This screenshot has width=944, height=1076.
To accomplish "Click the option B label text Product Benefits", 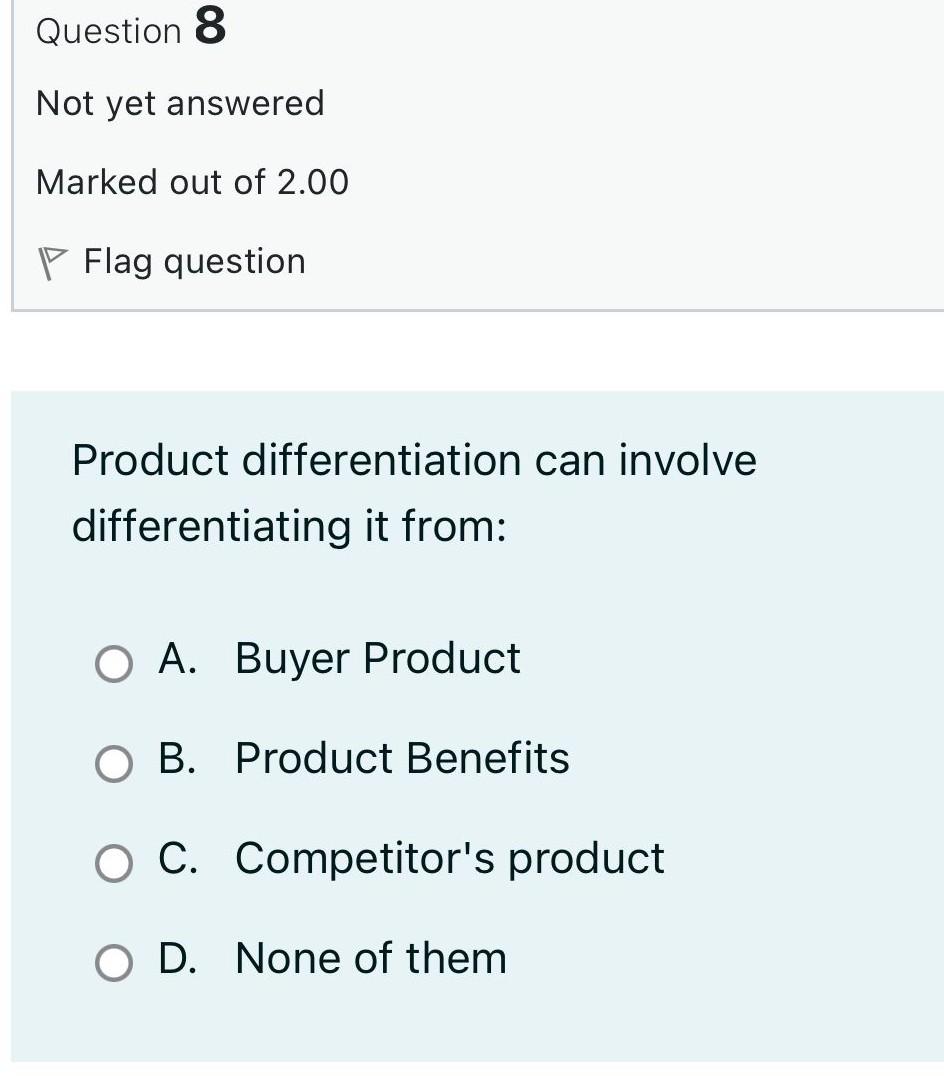I will click(401, 758).
